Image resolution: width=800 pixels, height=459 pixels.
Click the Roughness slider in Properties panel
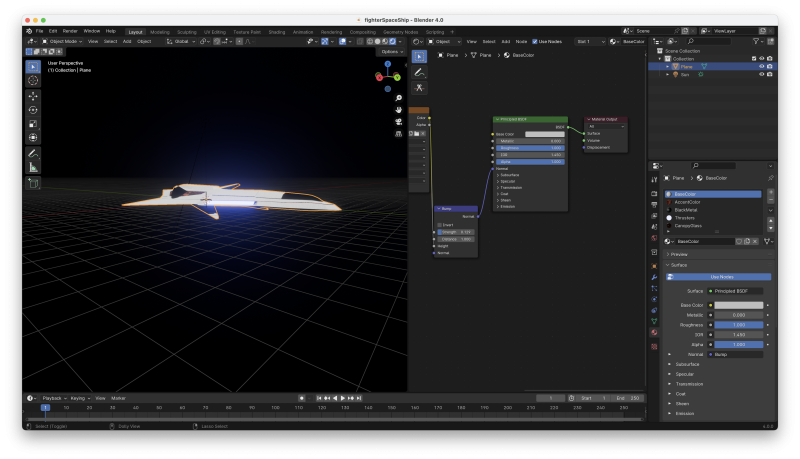click(738, 325)
